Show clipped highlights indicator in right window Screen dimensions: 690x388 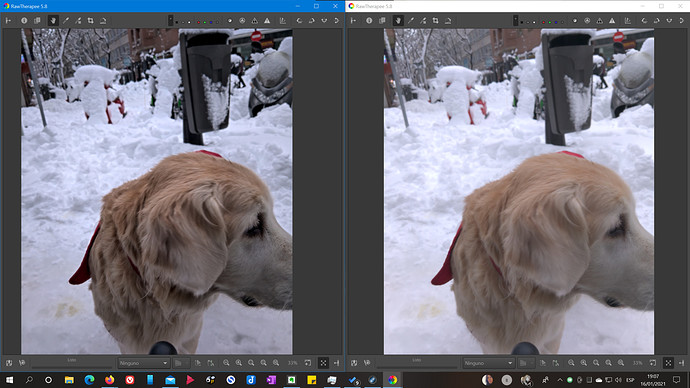click(x=612, y=21)
